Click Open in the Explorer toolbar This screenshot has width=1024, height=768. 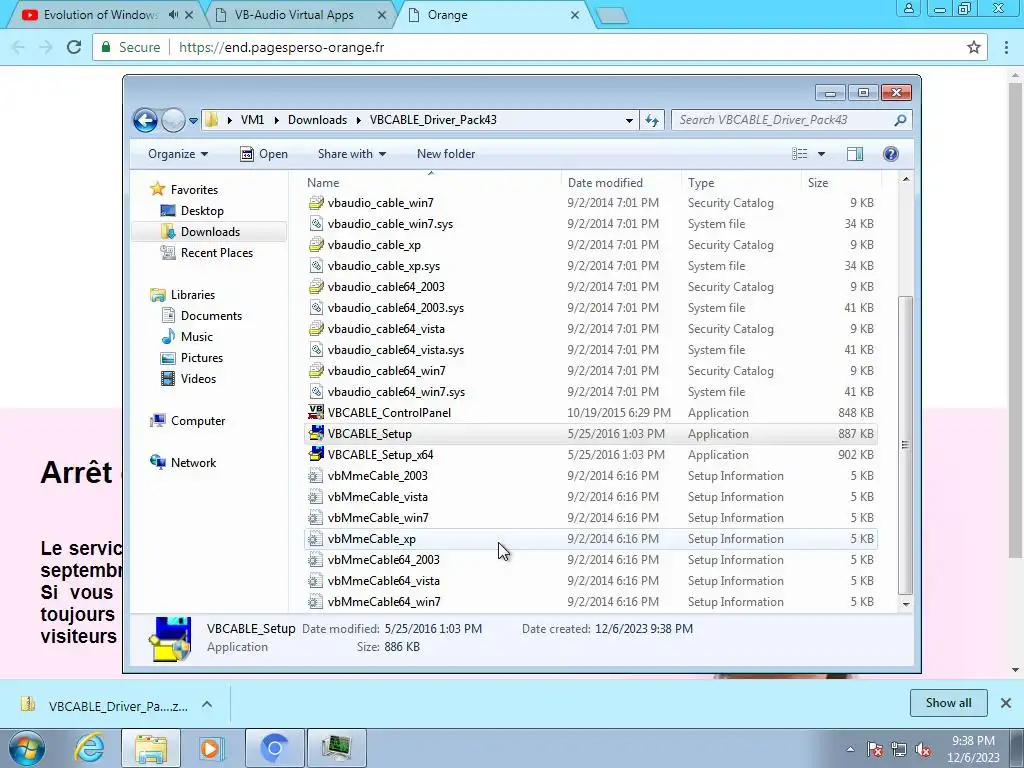pyautogui.click(x=264, y=154)
